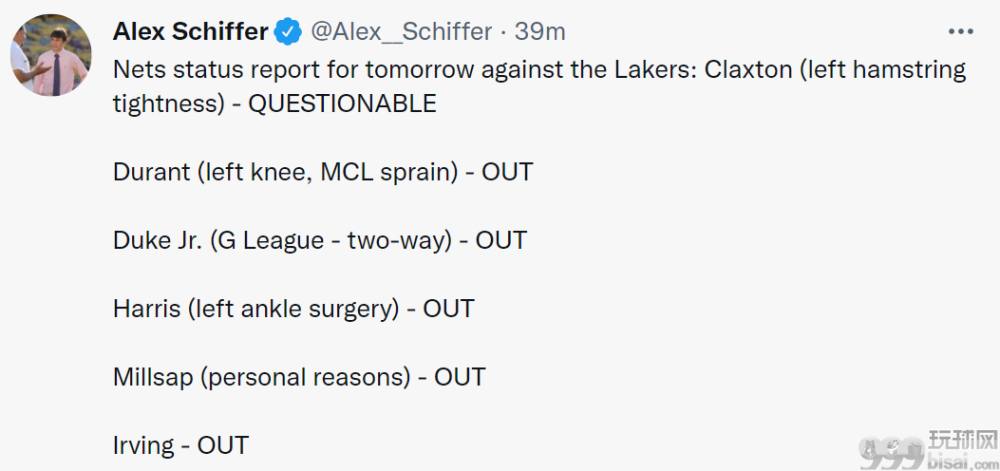Select the Harris left ankle surgery line
The width and height of the screenshot is (1000, 471).
(x=293, y=308)
